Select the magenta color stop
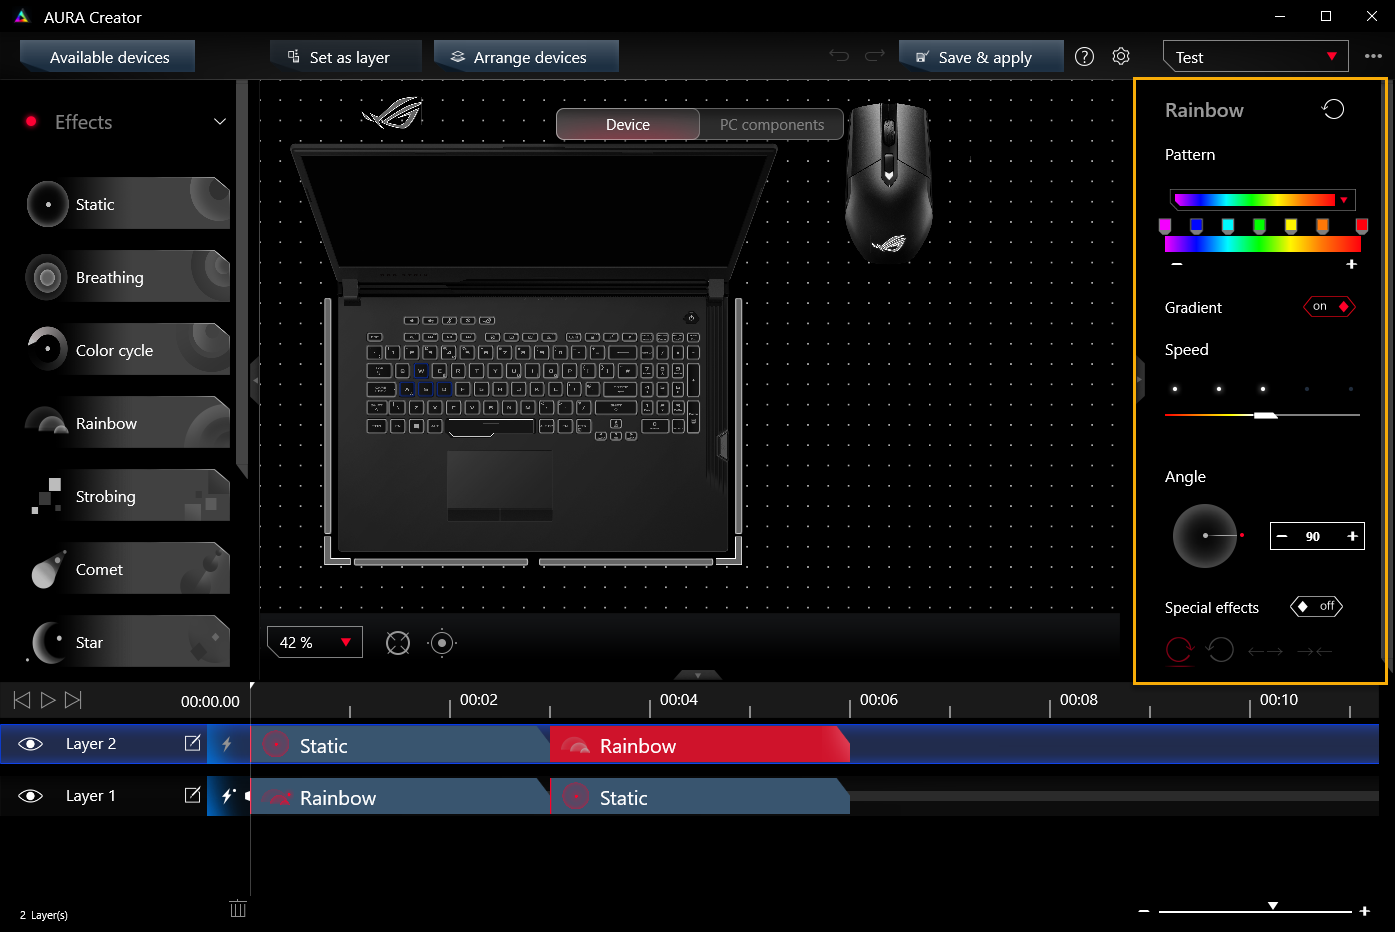The image size is (1395, 932). click(1165, 226)
